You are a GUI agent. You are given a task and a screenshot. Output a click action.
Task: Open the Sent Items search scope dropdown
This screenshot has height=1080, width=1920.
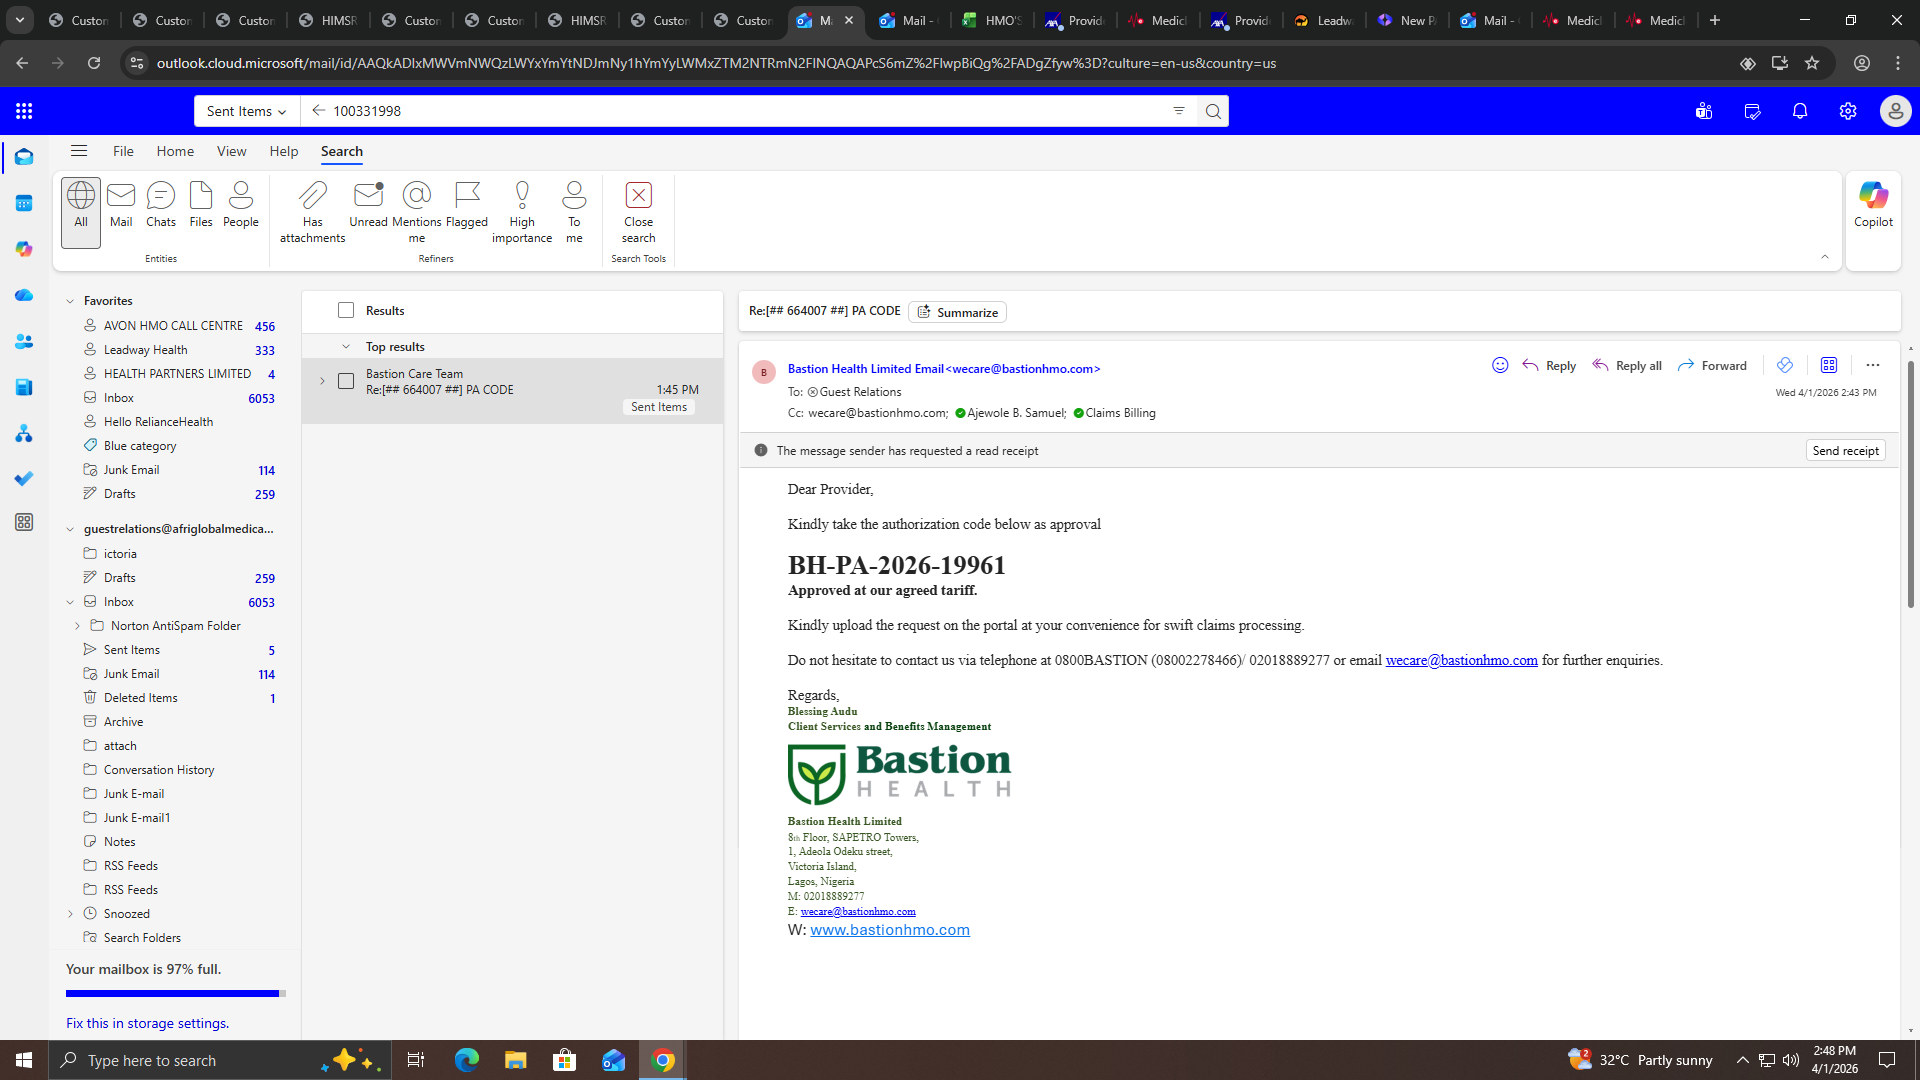[247, 111]
